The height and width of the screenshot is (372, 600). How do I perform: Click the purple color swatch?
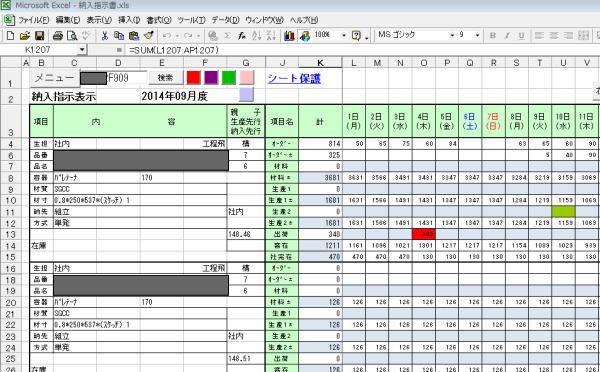[x=211, y=78]
